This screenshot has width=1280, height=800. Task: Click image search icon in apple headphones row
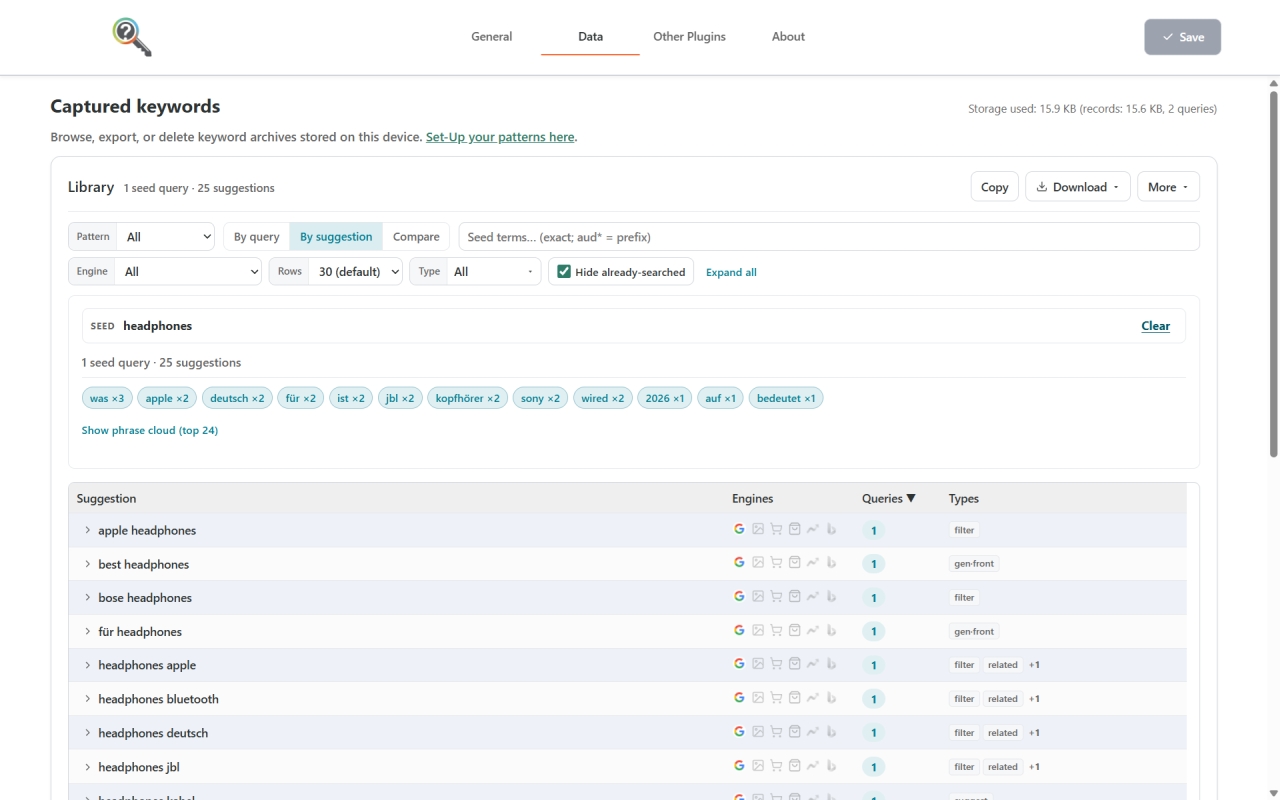point(758,529)
